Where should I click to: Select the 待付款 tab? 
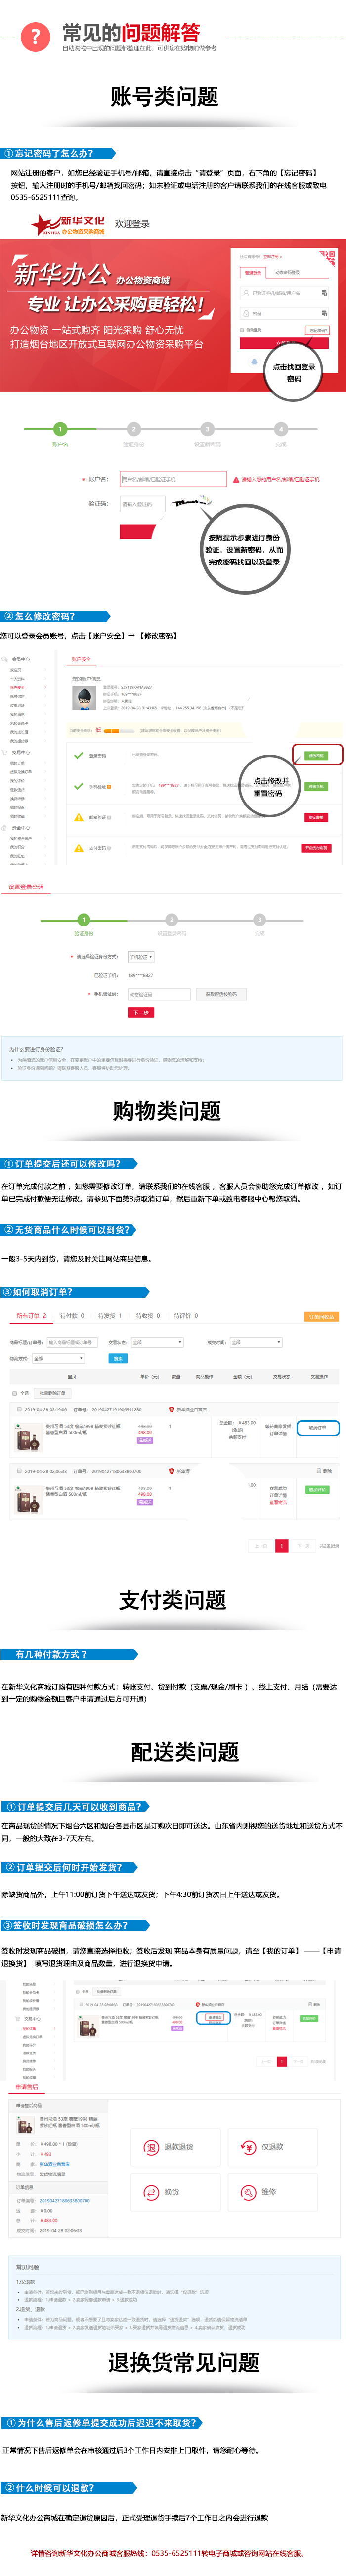tap(72, 1315)
